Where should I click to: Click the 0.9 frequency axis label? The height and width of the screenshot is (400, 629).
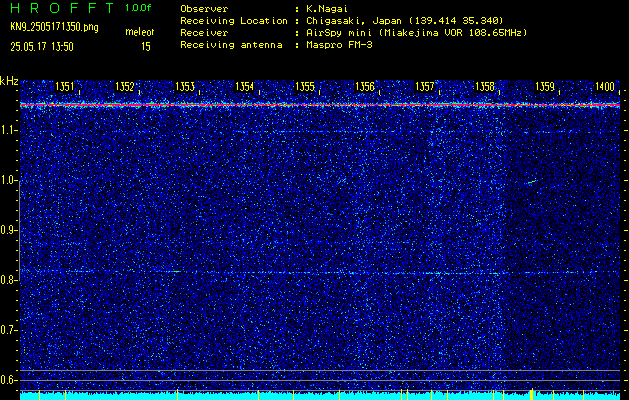click(8, 230)
